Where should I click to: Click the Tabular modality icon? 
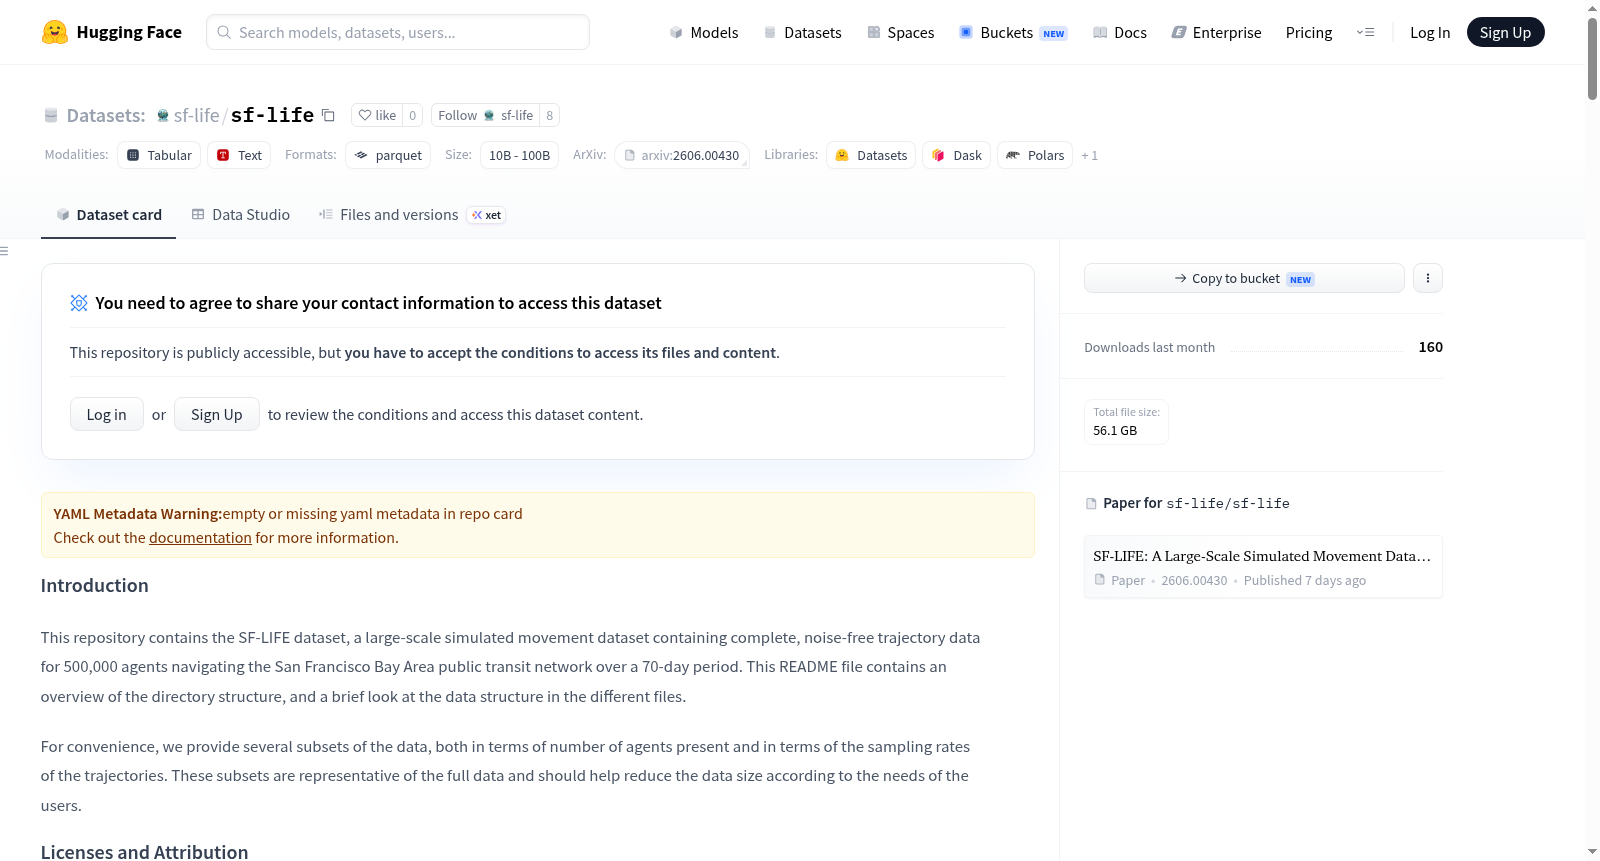(133, 155)
